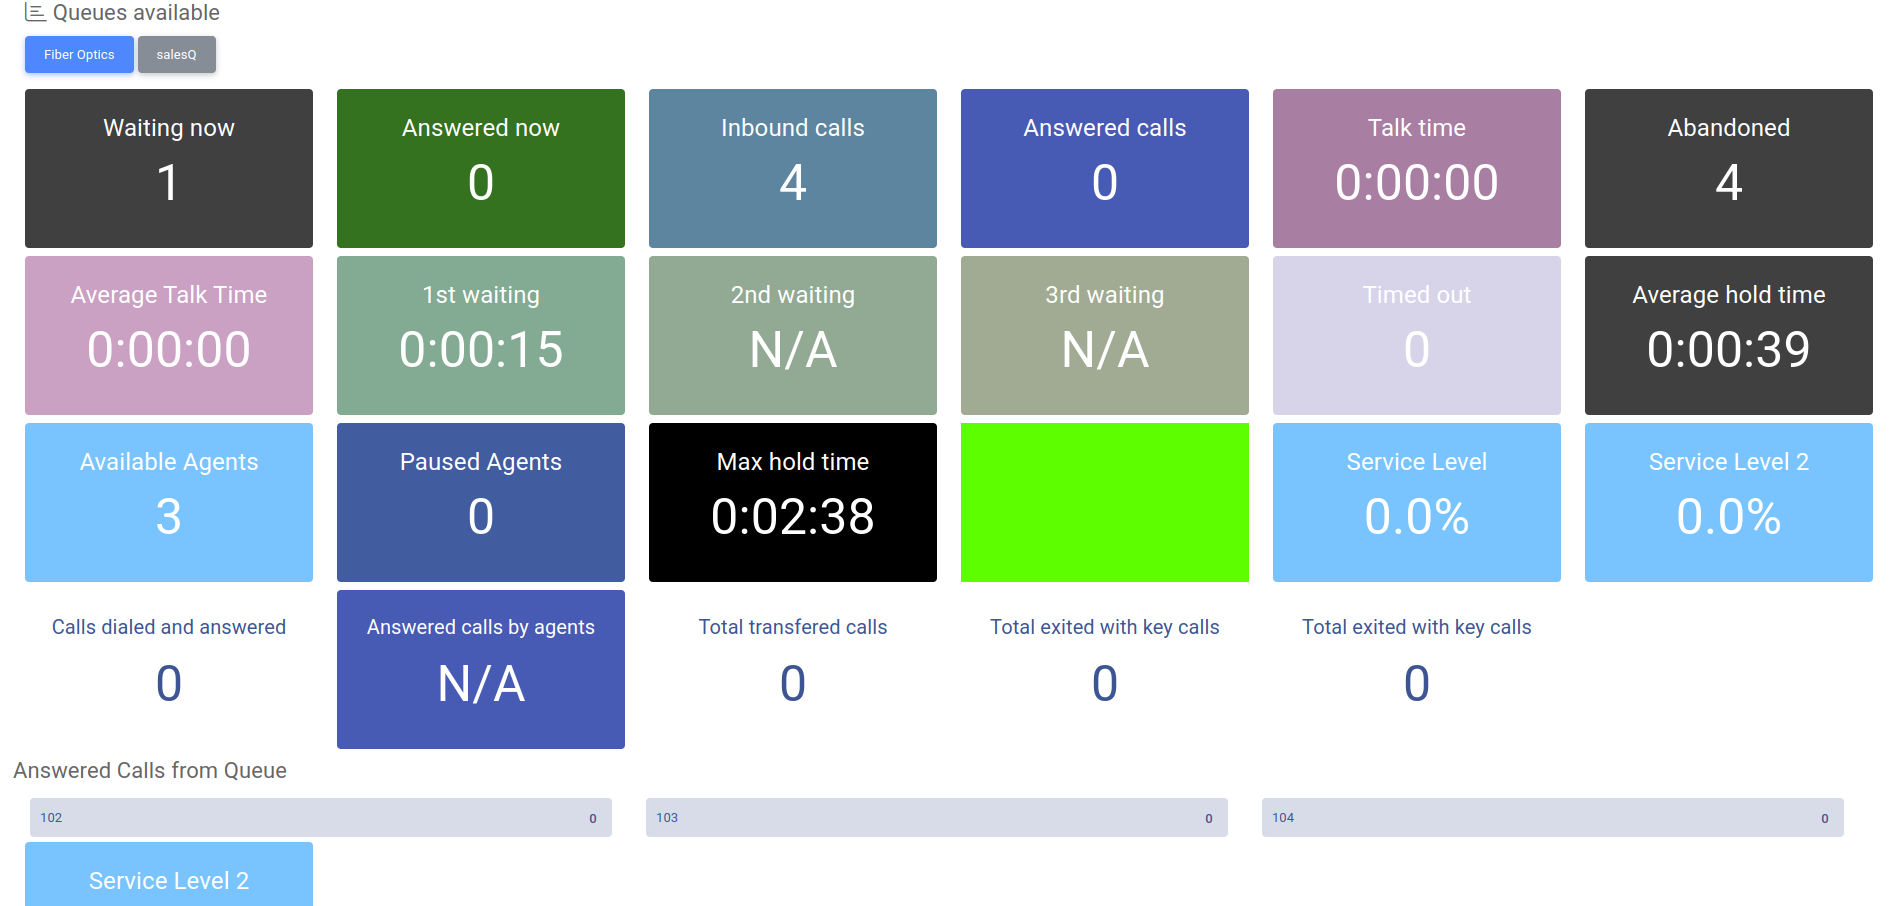Click the Abandoned calls tile
The height and width of the screenshot is (906, 1900).
1728,168
